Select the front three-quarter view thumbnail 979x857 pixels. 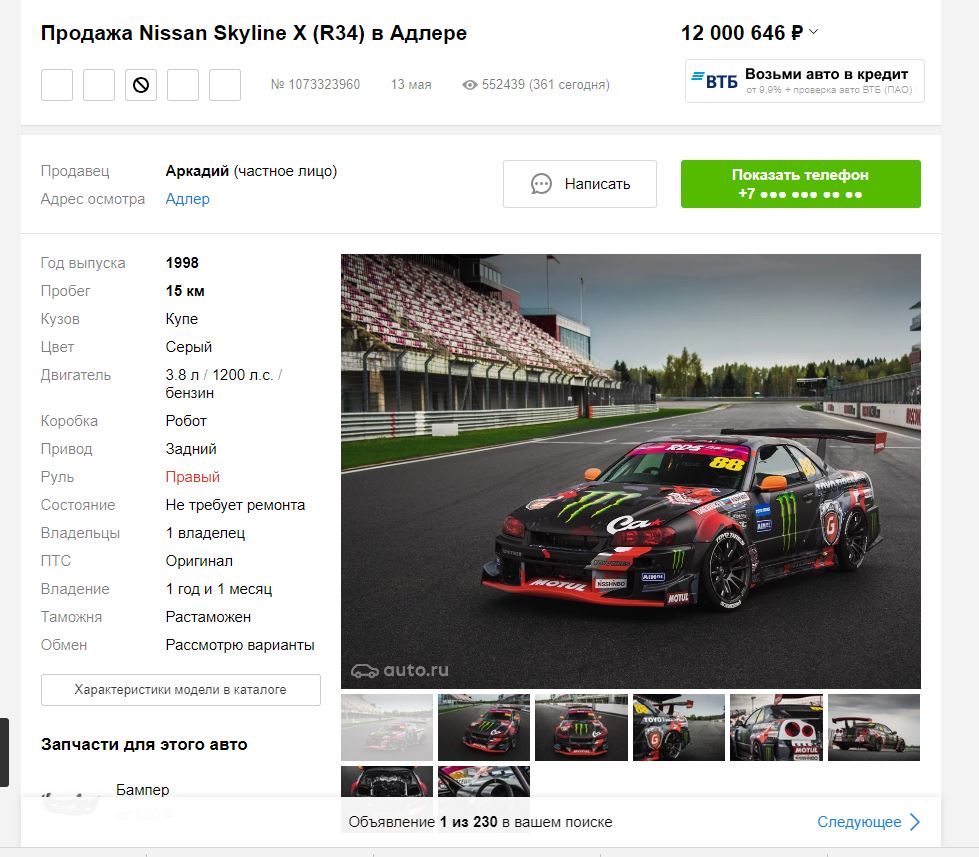point(484,727)
